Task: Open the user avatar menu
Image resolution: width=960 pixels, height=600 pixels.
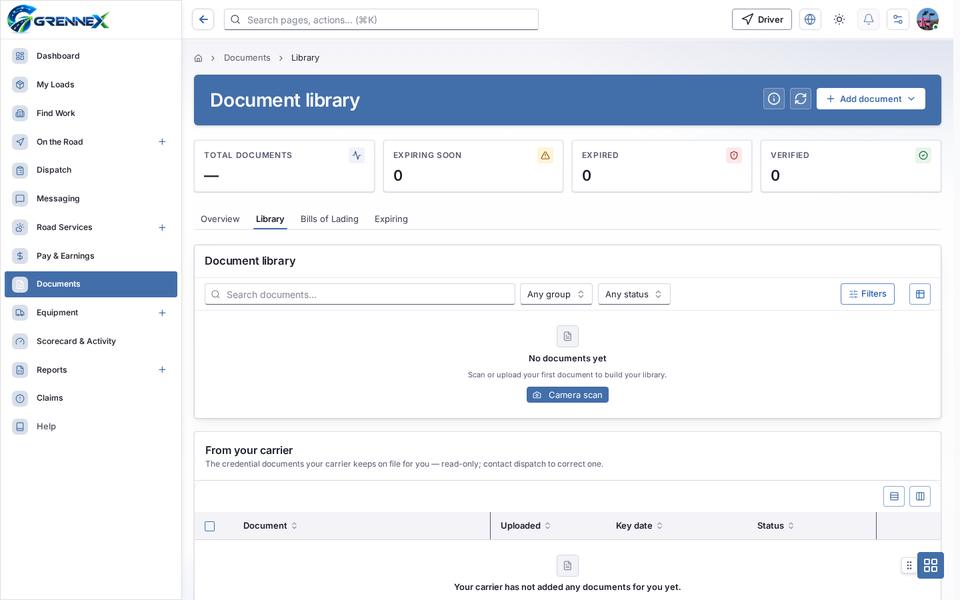Action: (x=928, y=20)
